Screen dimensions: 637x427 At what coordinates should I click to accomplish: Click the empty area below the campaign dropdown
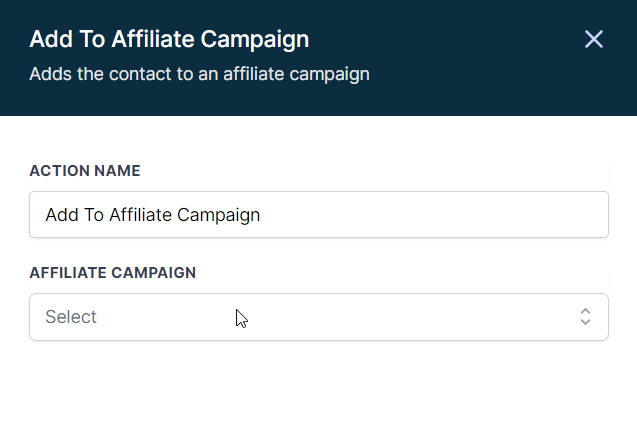pyautogui.click(x=318, y=385)
